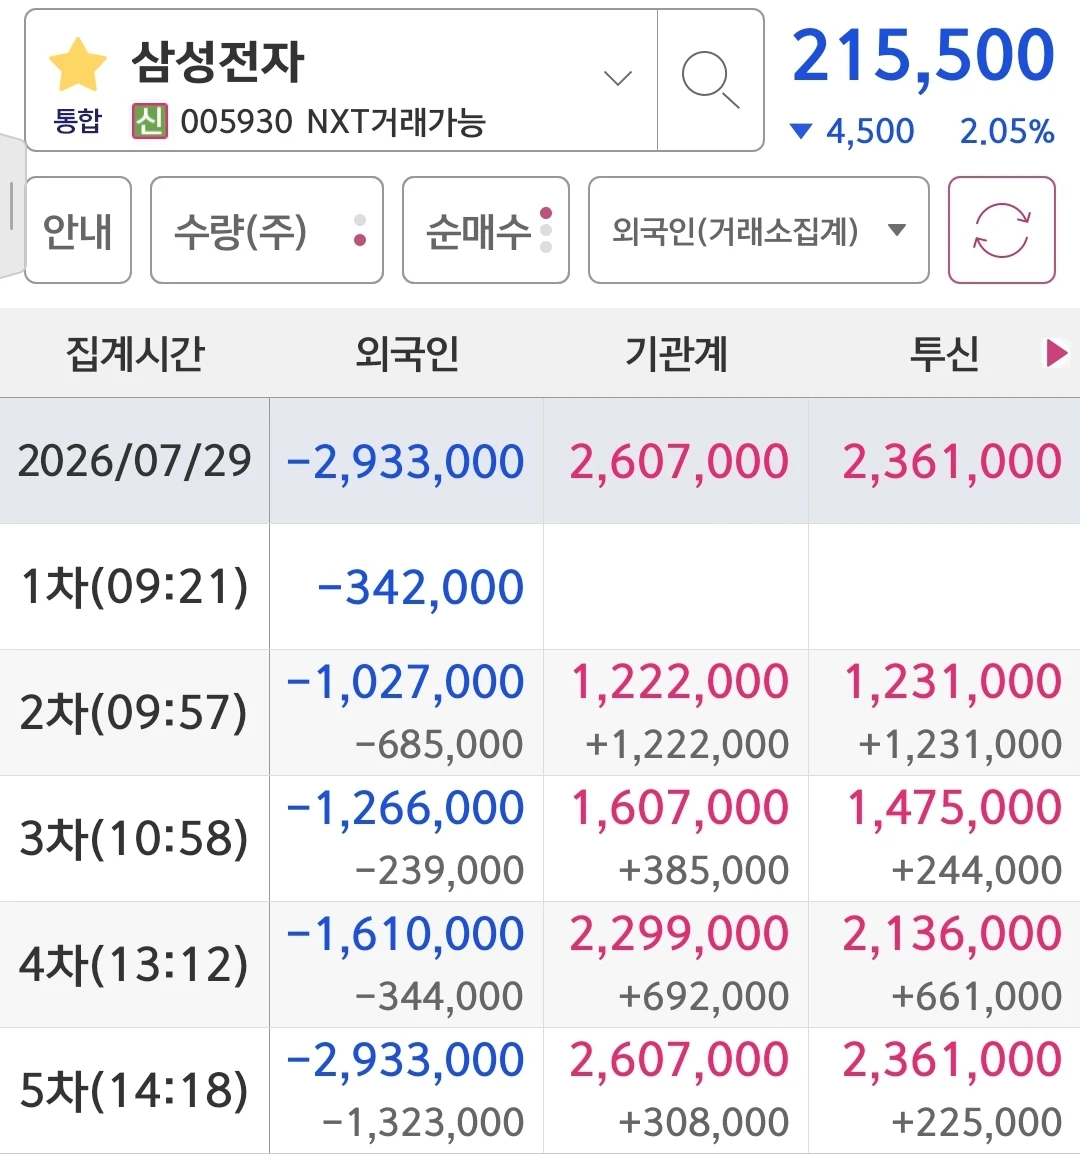This screenshot has height=1171, width=1080.
Task: Expand the 삼성전자 stock selector chevron
Action: coord(618,78)
